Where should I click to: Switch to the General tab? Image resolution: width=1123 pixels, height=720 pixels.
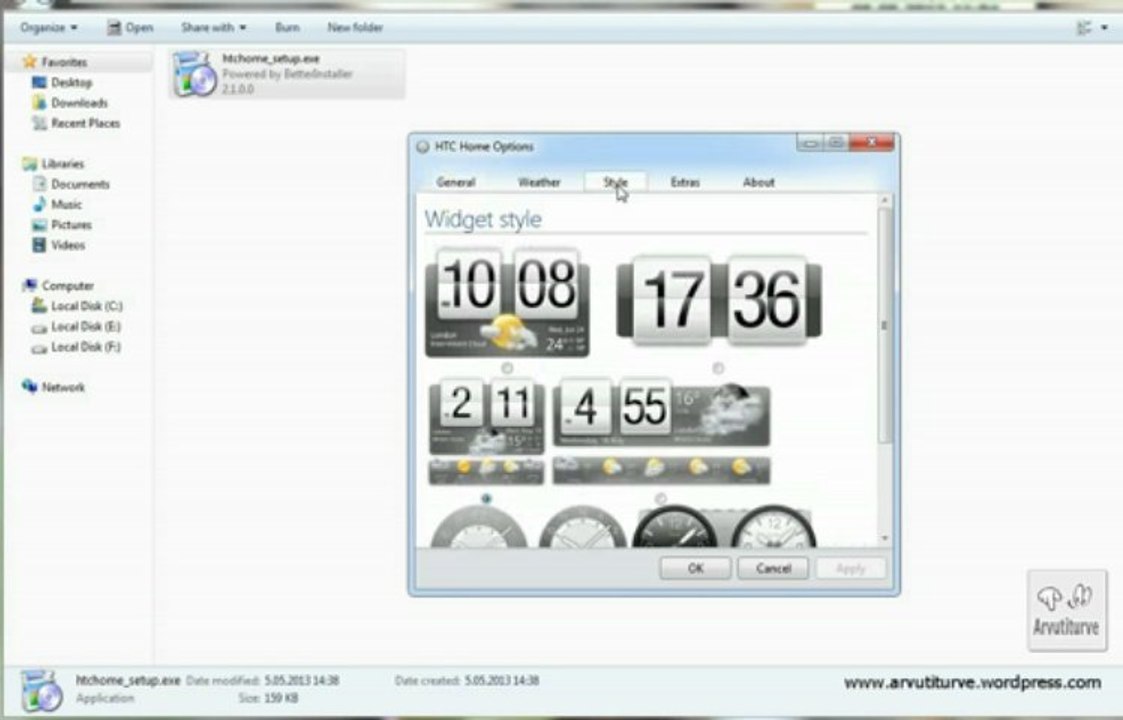(x=456, y=182)
